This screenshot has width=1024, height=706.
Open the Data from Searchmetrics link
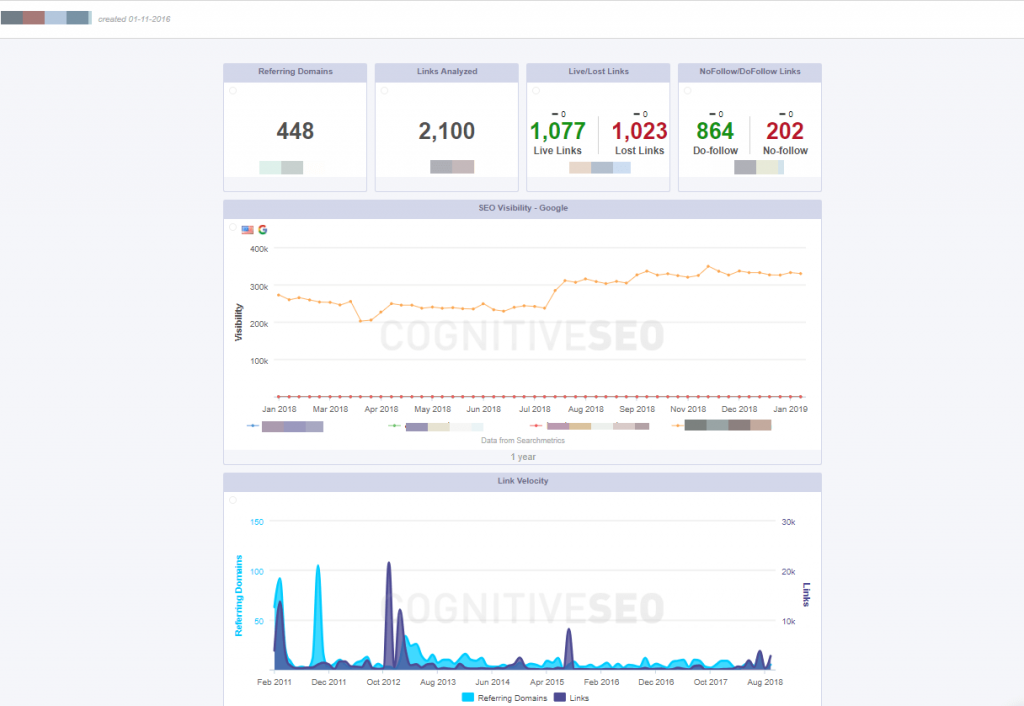tap(522, 441)
